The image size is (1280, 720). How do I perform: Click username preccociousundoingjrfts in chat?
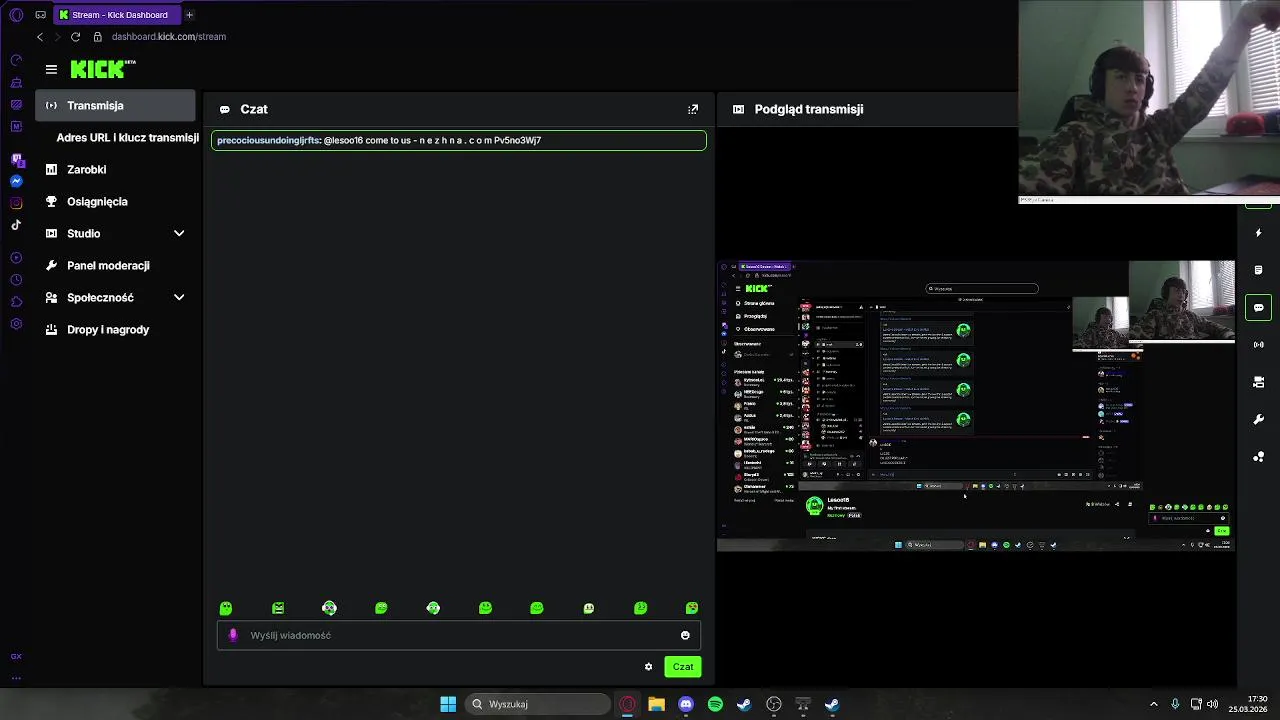pos(268,141)
